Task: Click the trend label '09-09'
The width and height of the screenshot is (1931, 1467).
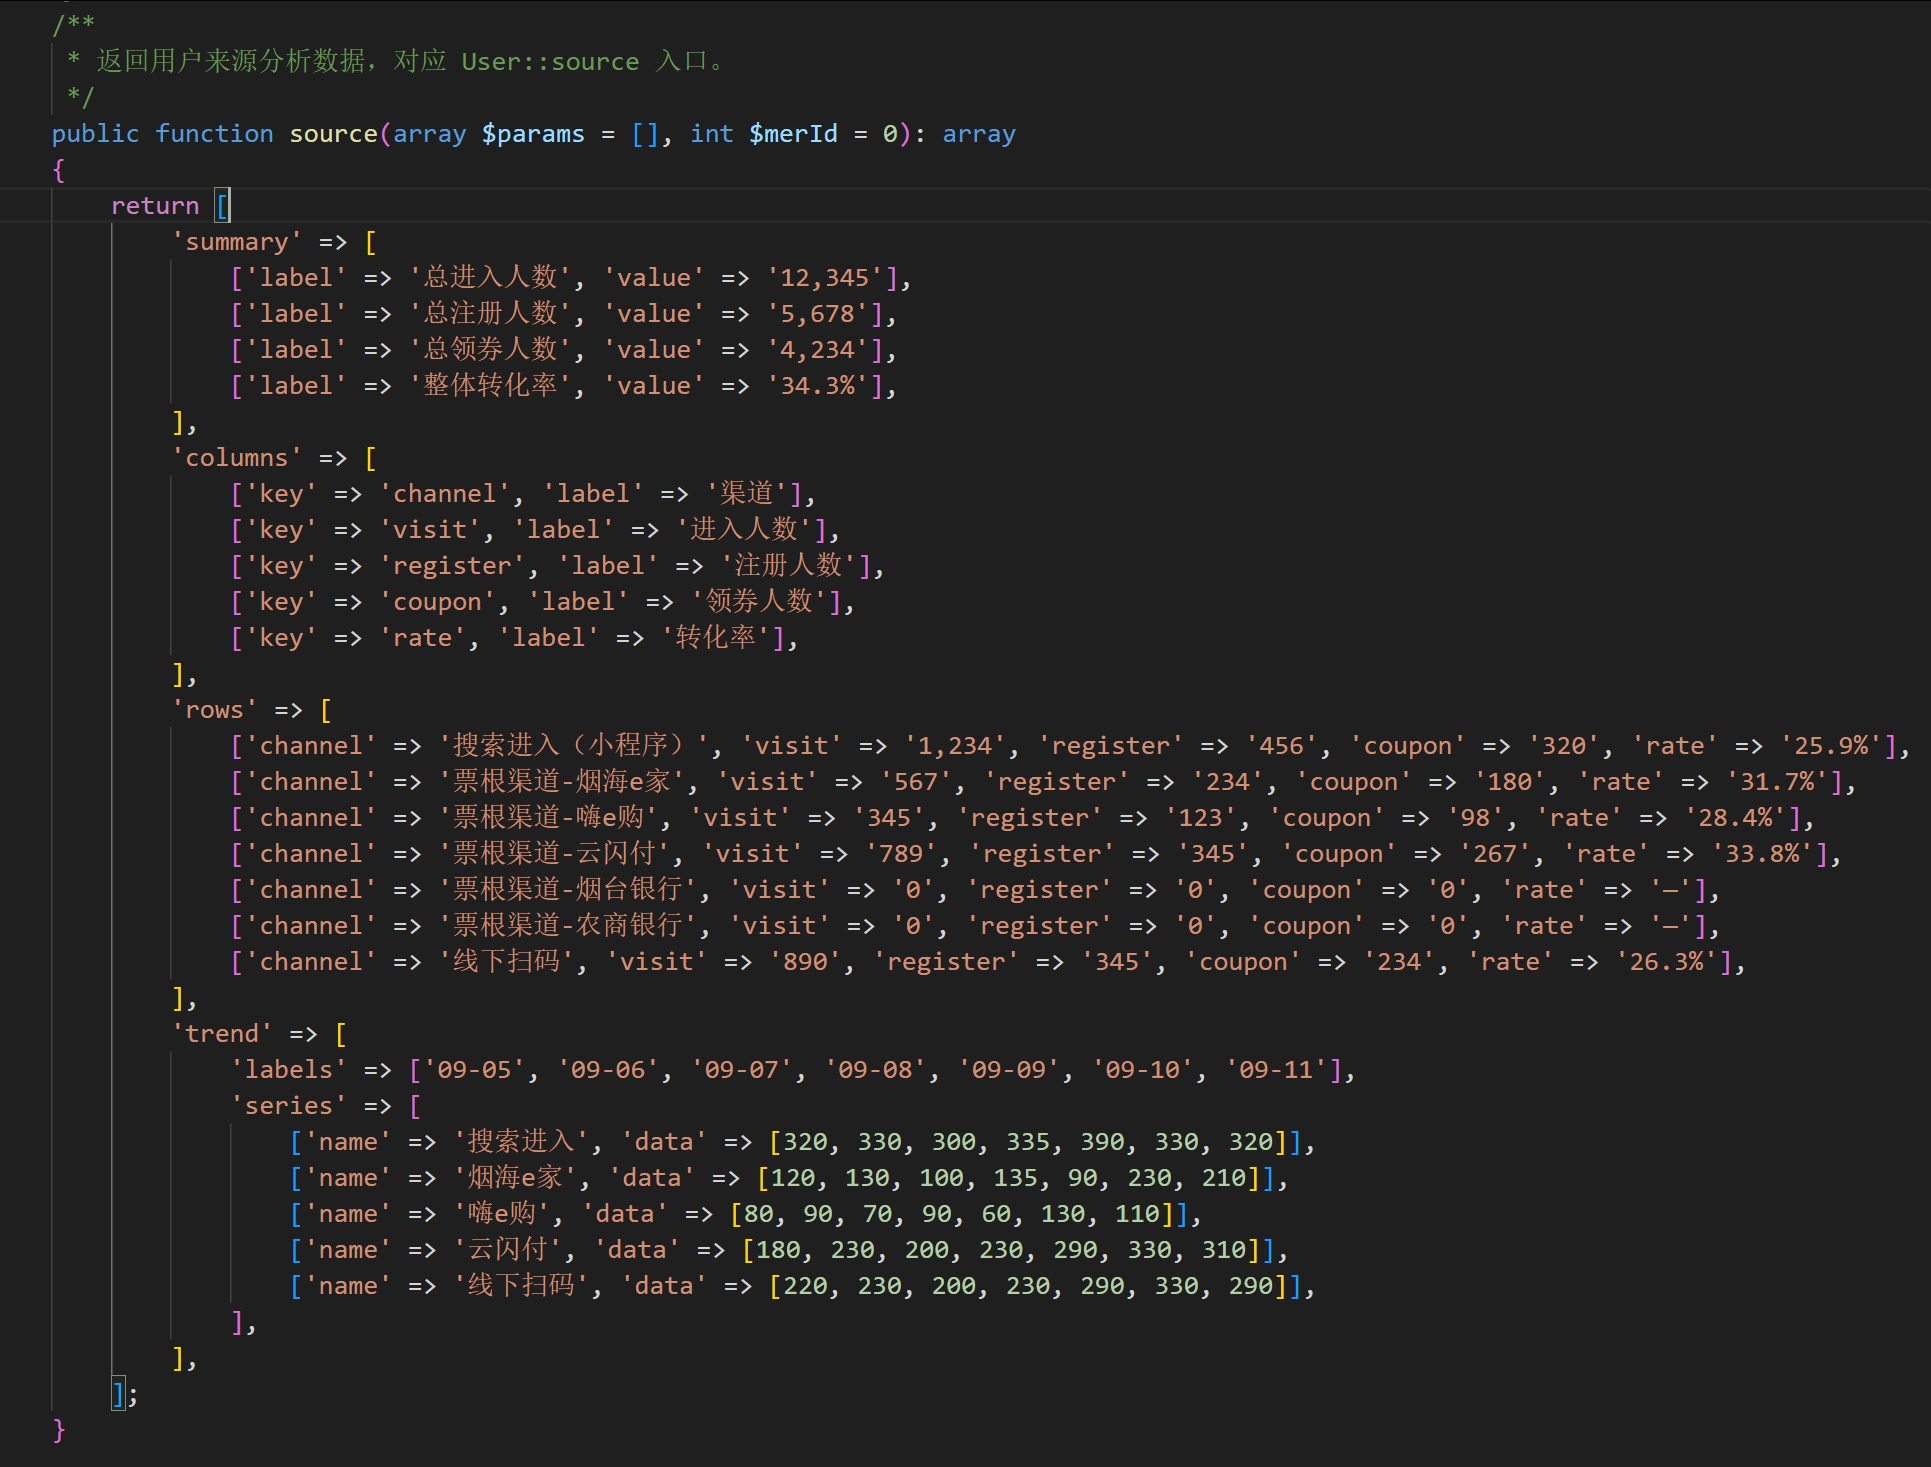Action: (1009, 1070)
